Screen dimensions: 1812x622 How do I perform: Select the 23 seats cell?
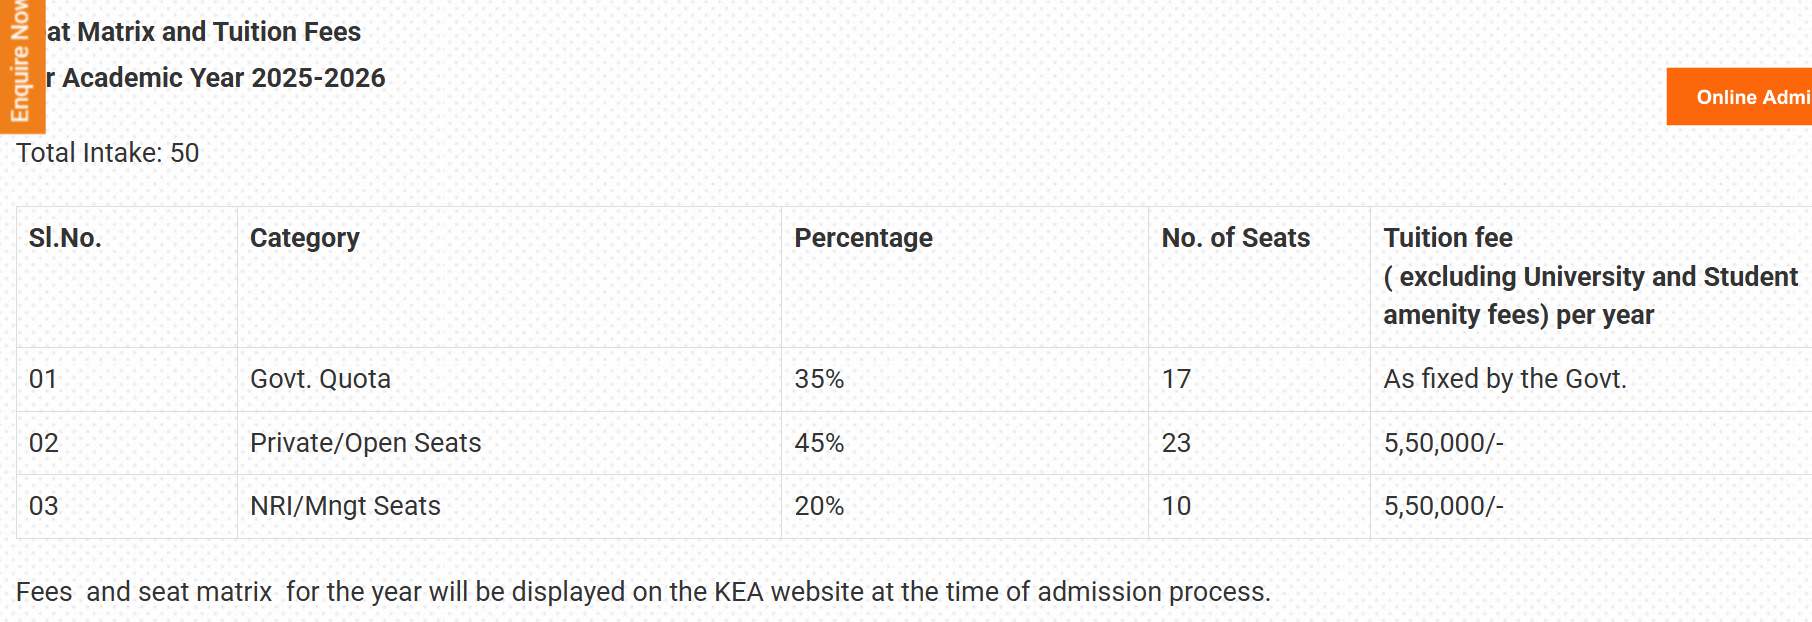pos(1176,443)
